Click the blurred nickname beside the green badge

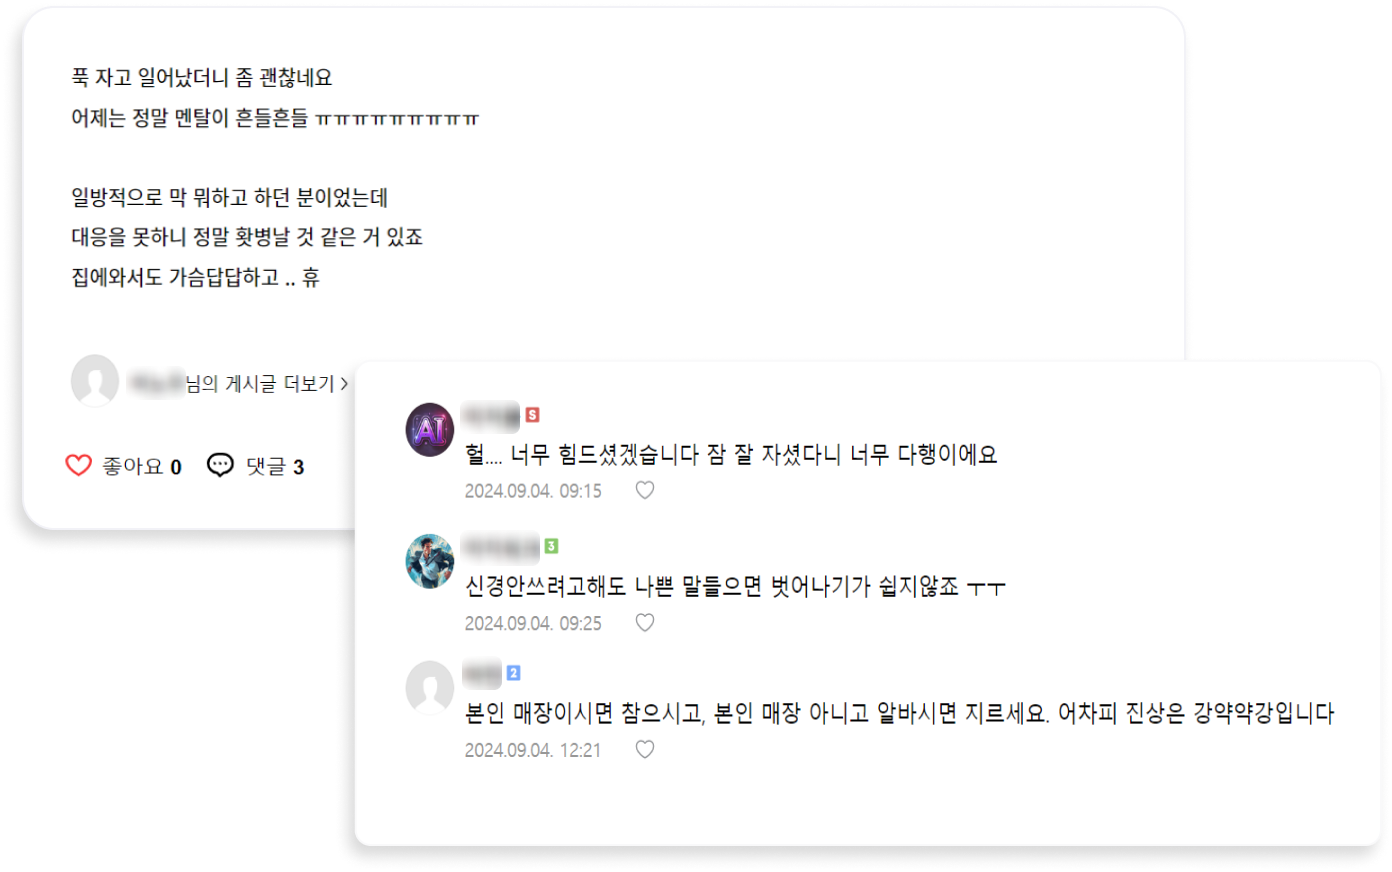pyautogui.click(x=500, y=546)
